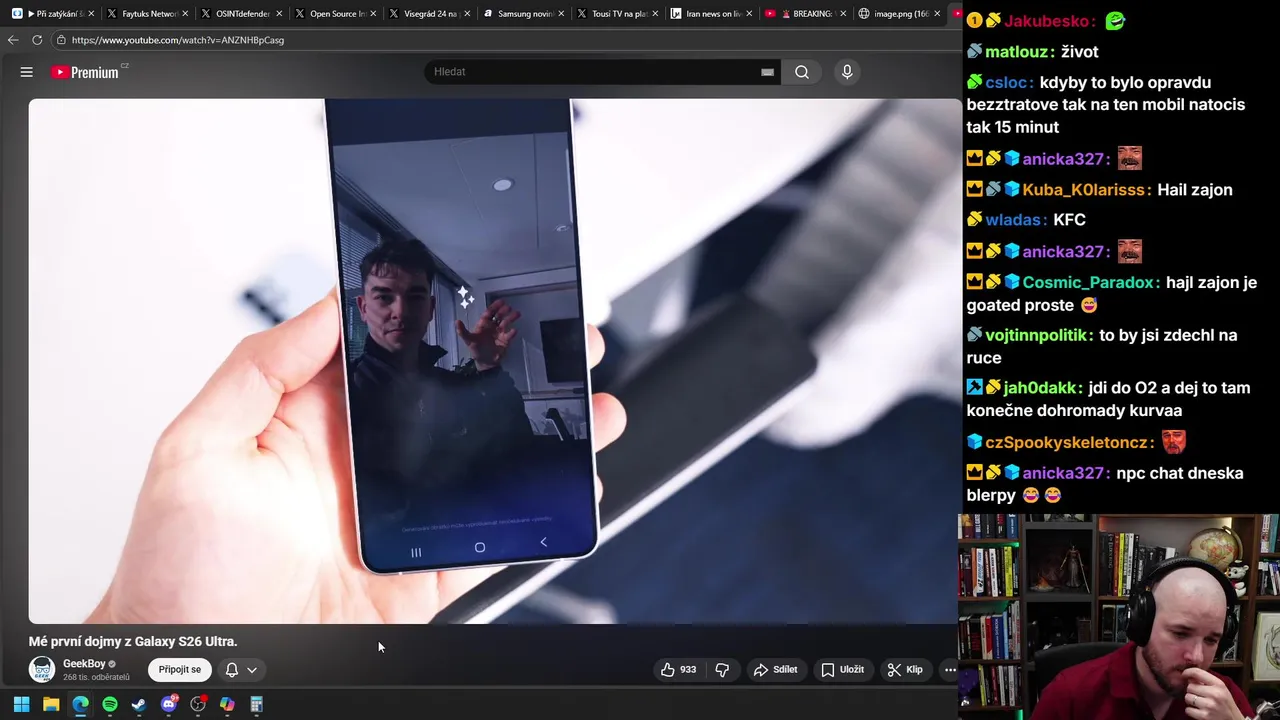Viewport: 1280px width, 720px height.
Task: Open the GeekBoy channel name link
Action: pyautogui.click(x=84, y=663)
